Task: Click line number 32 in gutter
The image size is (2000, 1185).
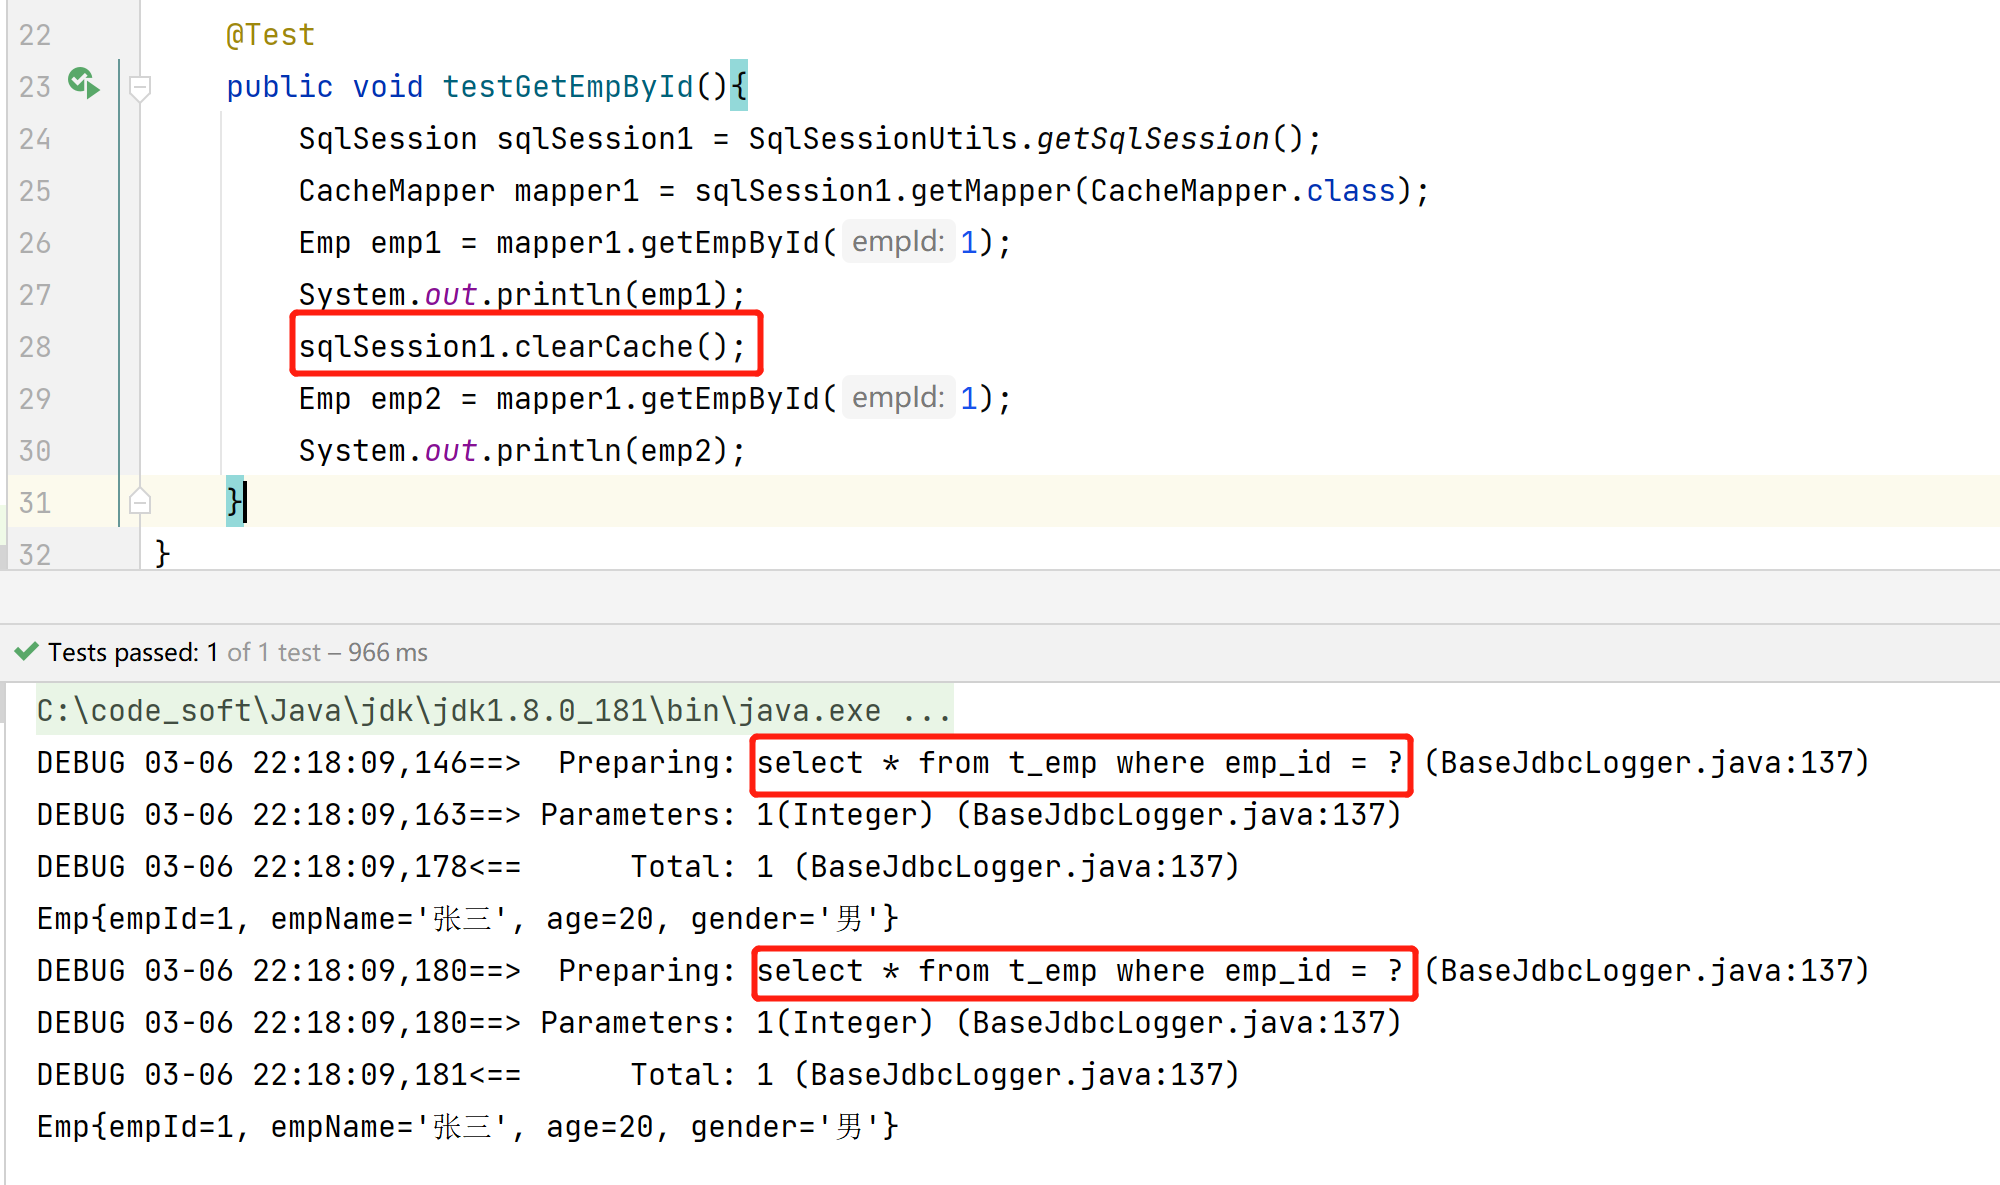Action: (x=35, y=555)
